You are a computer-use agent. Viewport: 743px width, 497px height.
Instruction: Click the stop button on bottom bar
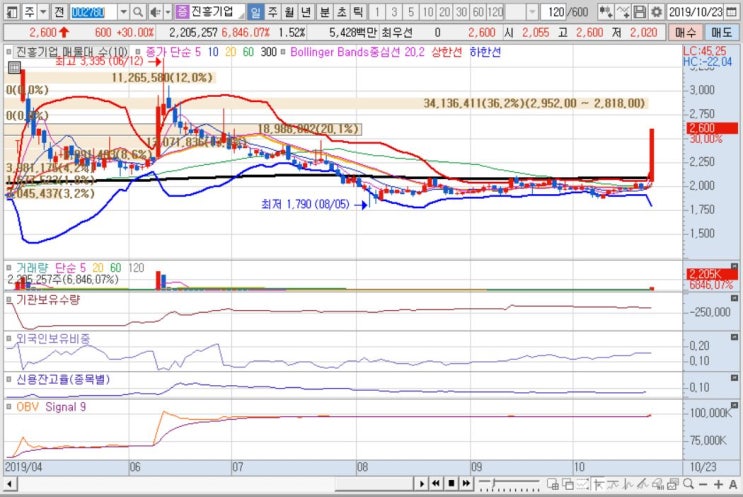[451, 484]
